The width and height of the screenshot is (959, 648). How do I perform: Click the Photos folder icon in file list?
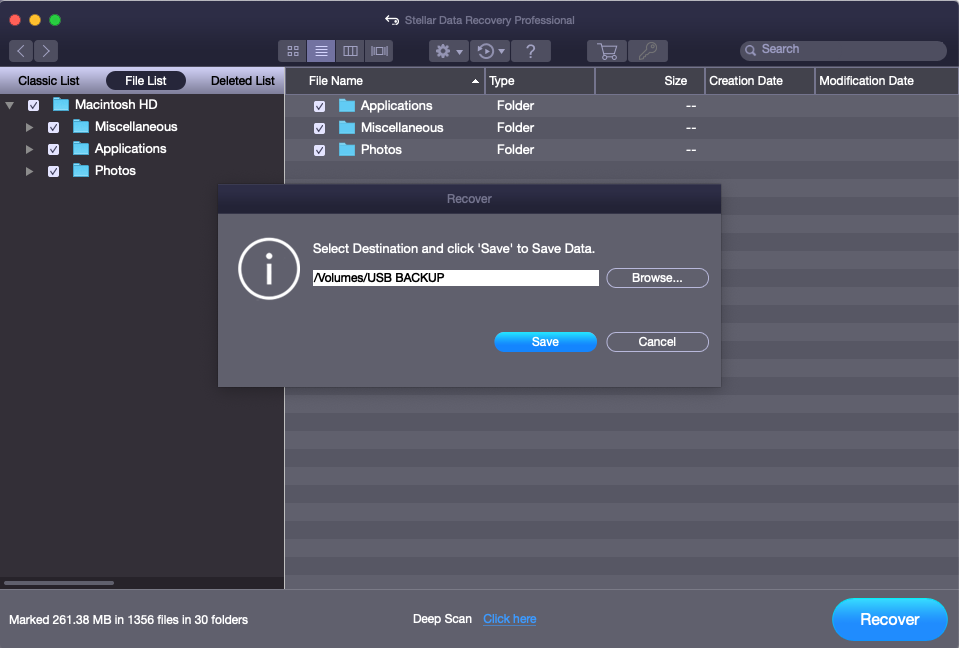point(347,149)
